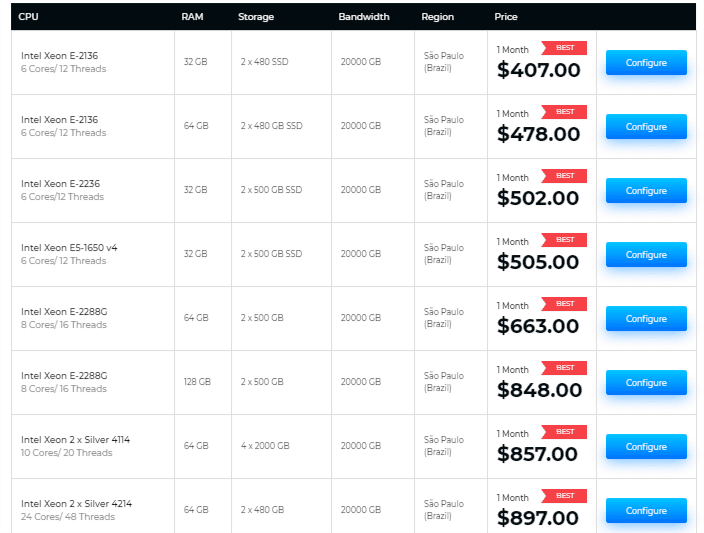Click the BEST badge above $407.00
Viewport: 704px width, 533px height.
[x=564, y=48]
